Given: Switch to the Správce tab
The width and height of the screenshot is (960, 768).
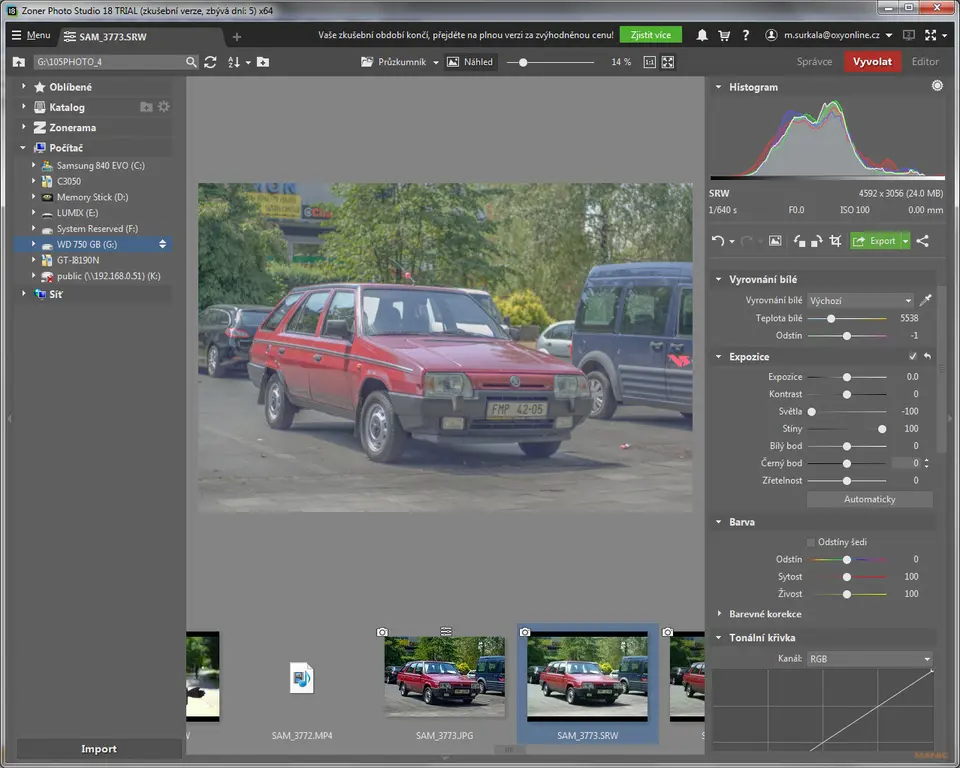Looking at the screenshot, I should tap(814, 62).
